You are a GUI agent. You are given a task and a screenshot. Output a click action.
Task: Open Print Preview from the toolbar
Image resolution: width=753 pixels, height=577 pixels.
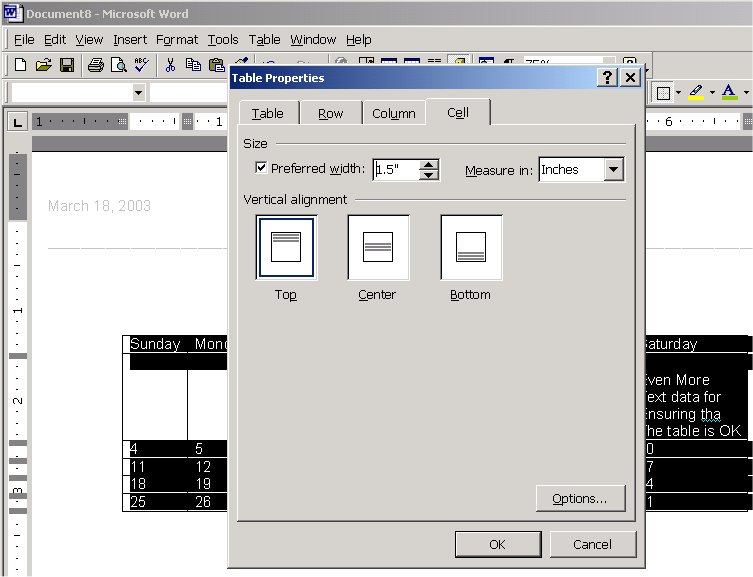click(x=118, y=66)
